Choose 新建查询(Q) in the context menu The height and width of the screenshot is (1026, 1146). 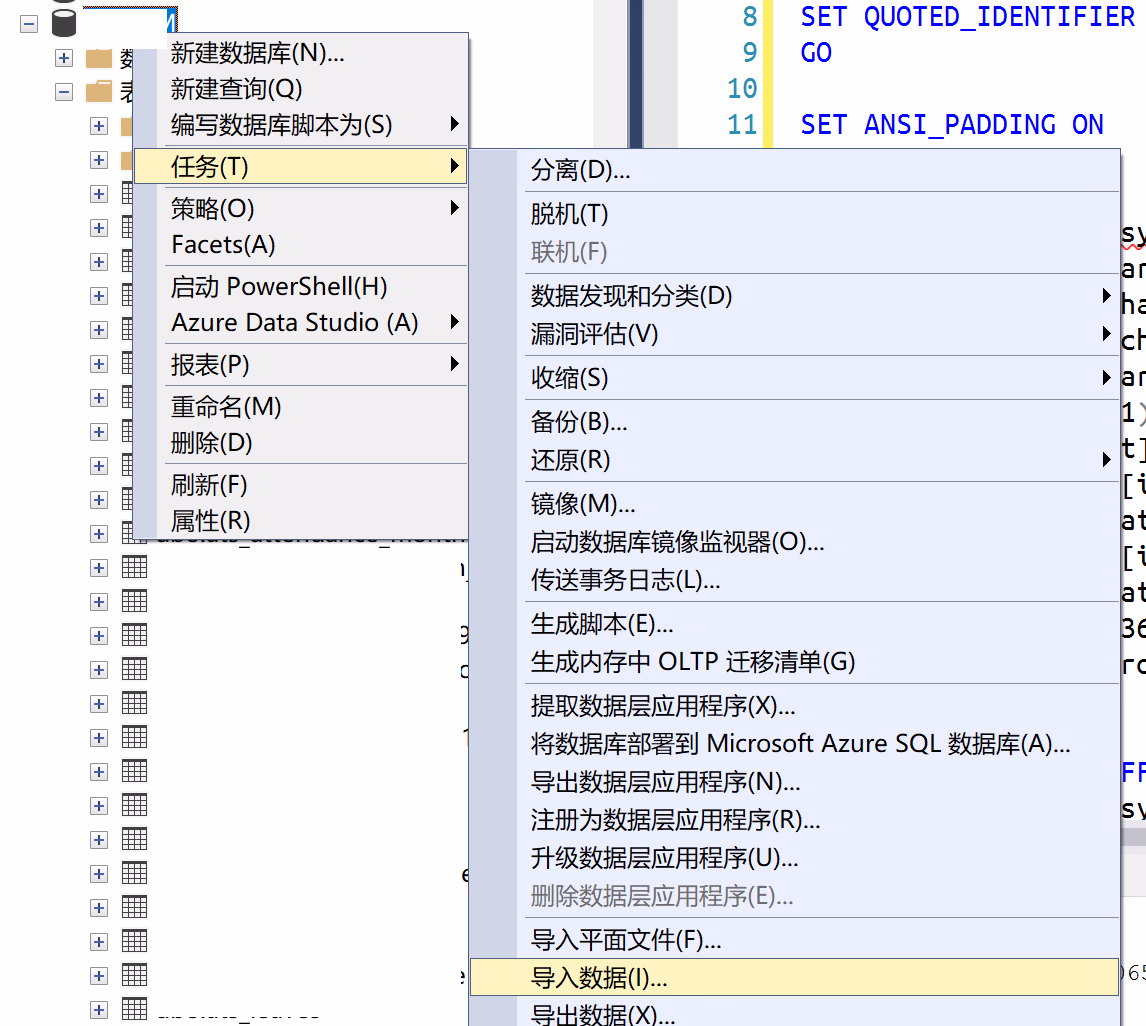pyautogui.click(x=236, y=89)
